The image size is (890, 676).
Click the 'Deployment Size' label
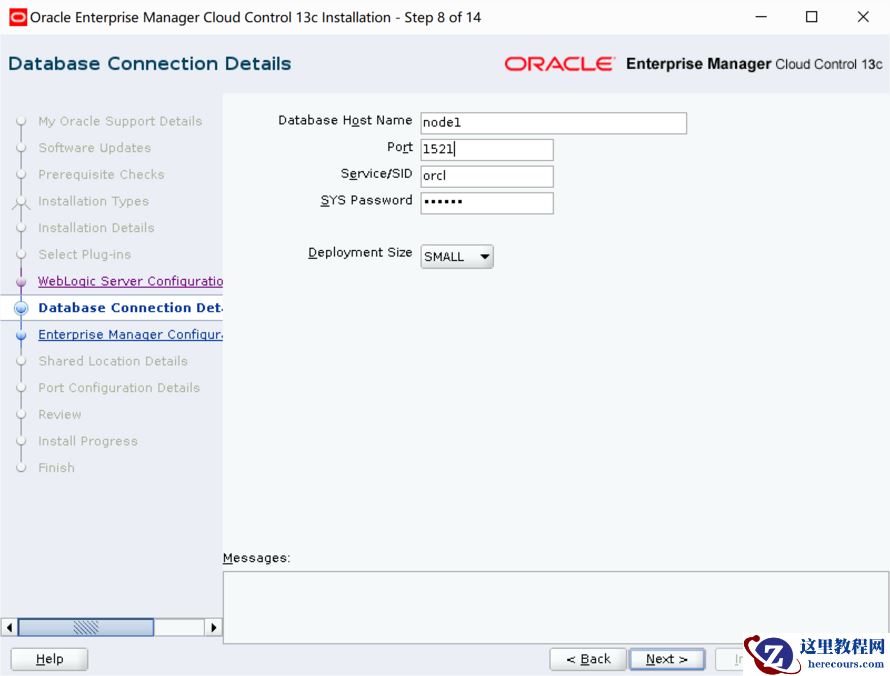[360, 253]
